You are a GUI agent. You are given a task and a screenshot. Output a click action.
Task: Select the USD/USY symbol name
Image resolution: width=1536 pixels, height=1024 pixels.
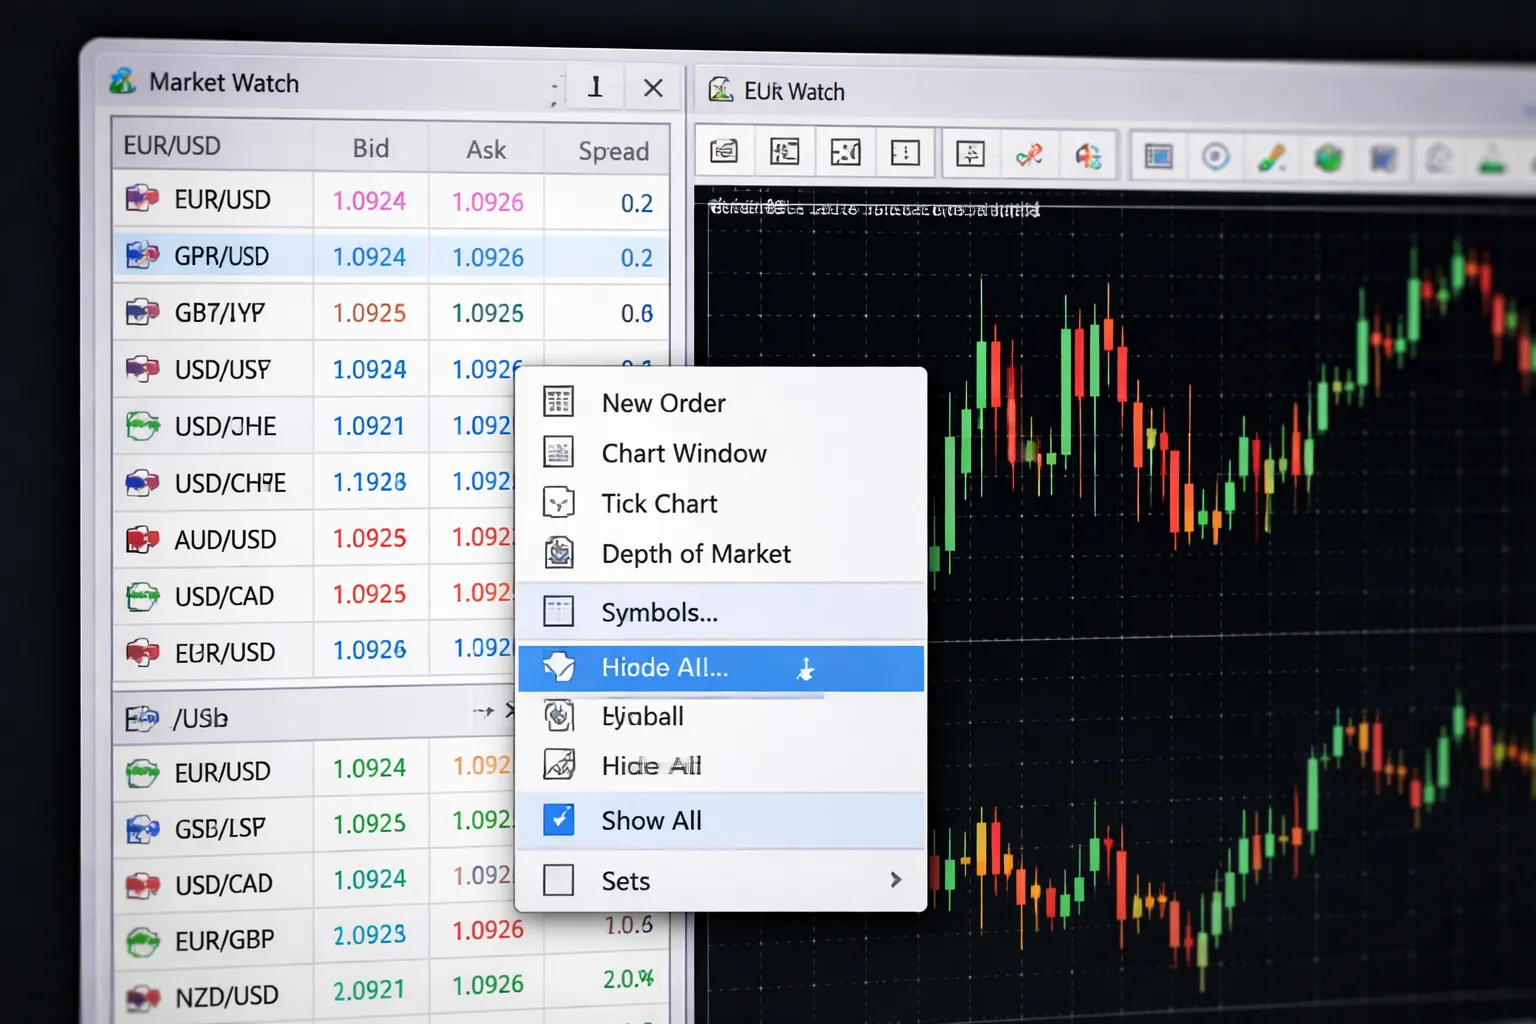coord(222,370)
